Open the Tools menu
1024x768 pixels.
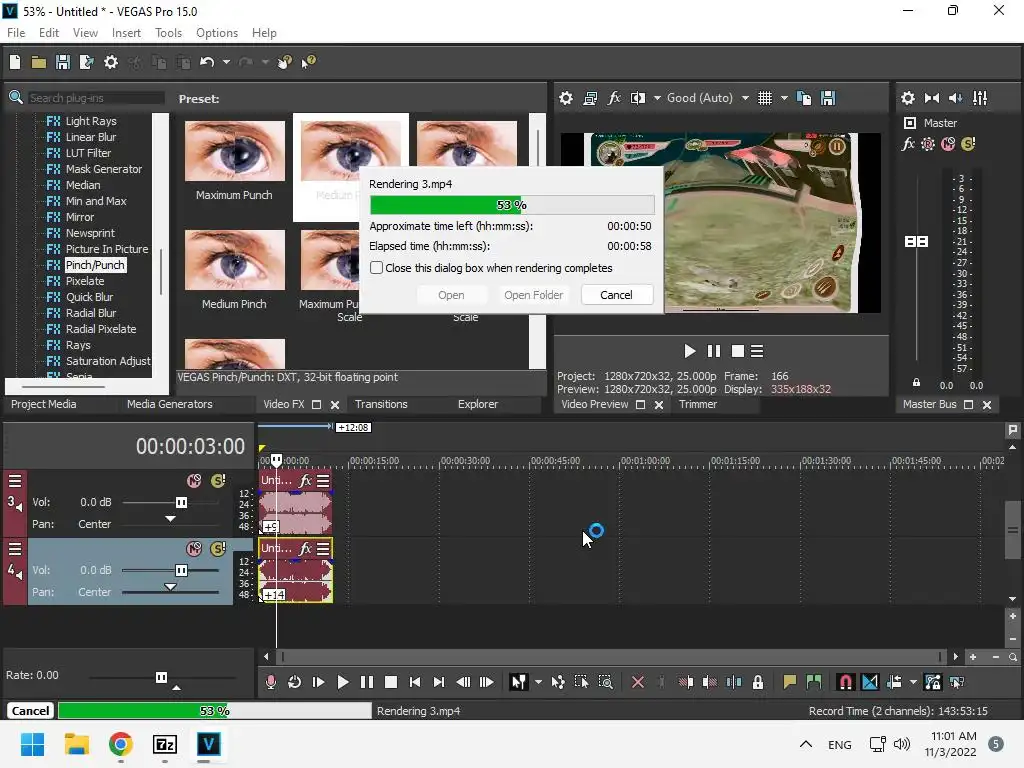[x=168, y=33]
